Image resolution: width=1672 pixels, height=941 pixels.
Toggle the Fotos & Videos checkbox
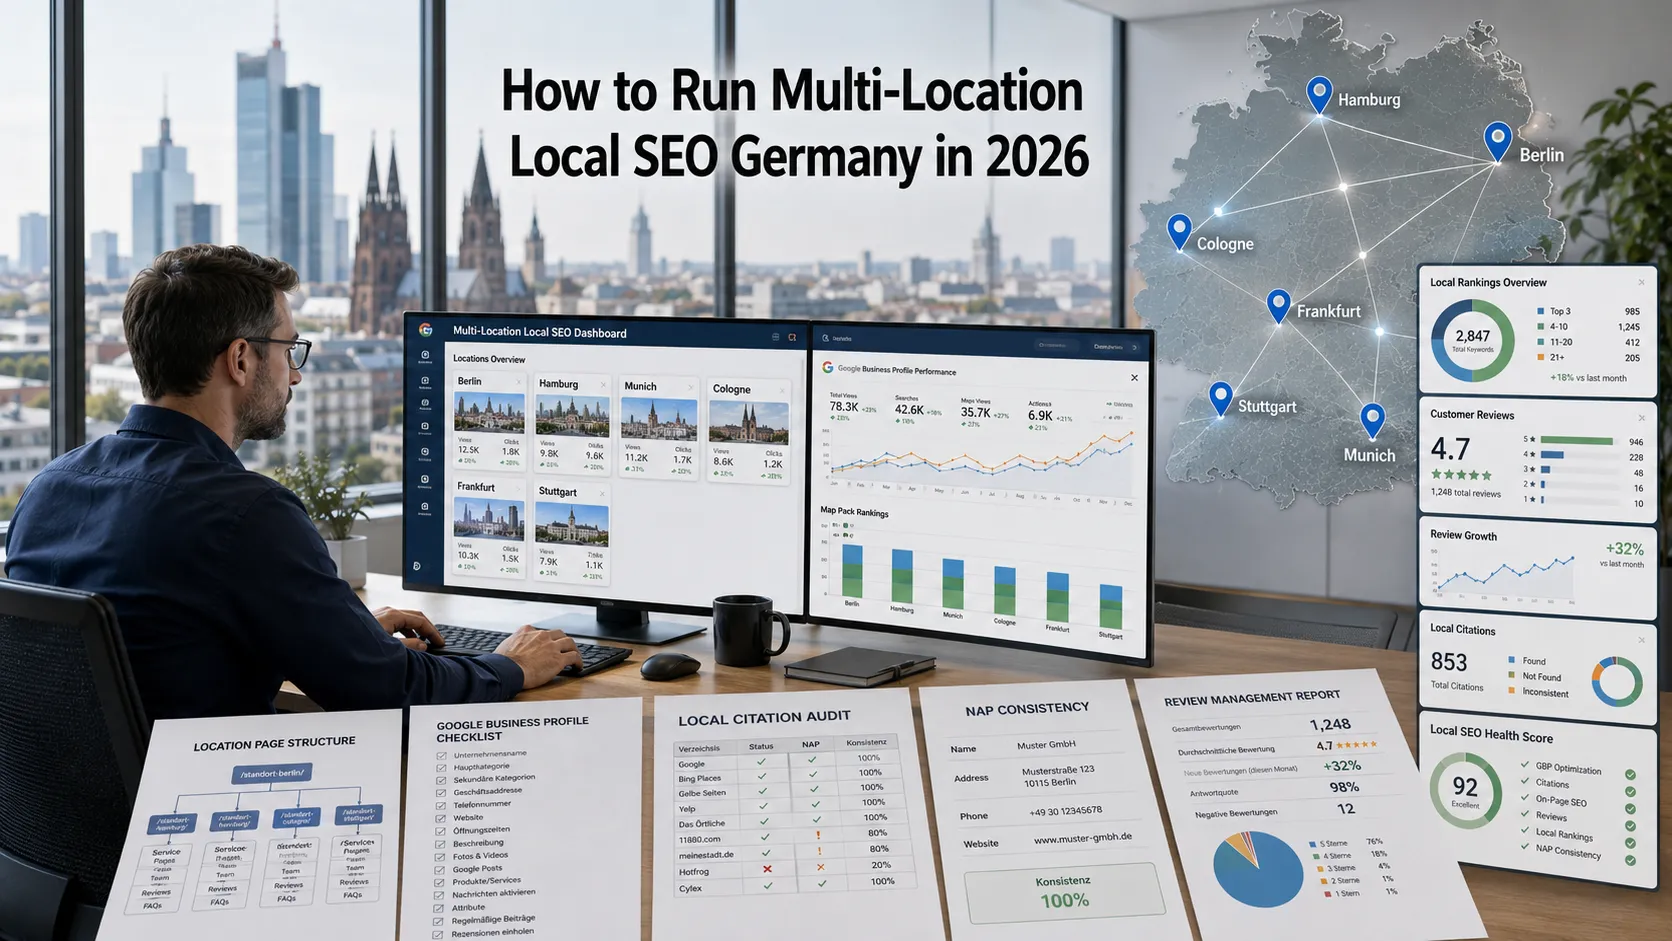click(x=441, y=858)
